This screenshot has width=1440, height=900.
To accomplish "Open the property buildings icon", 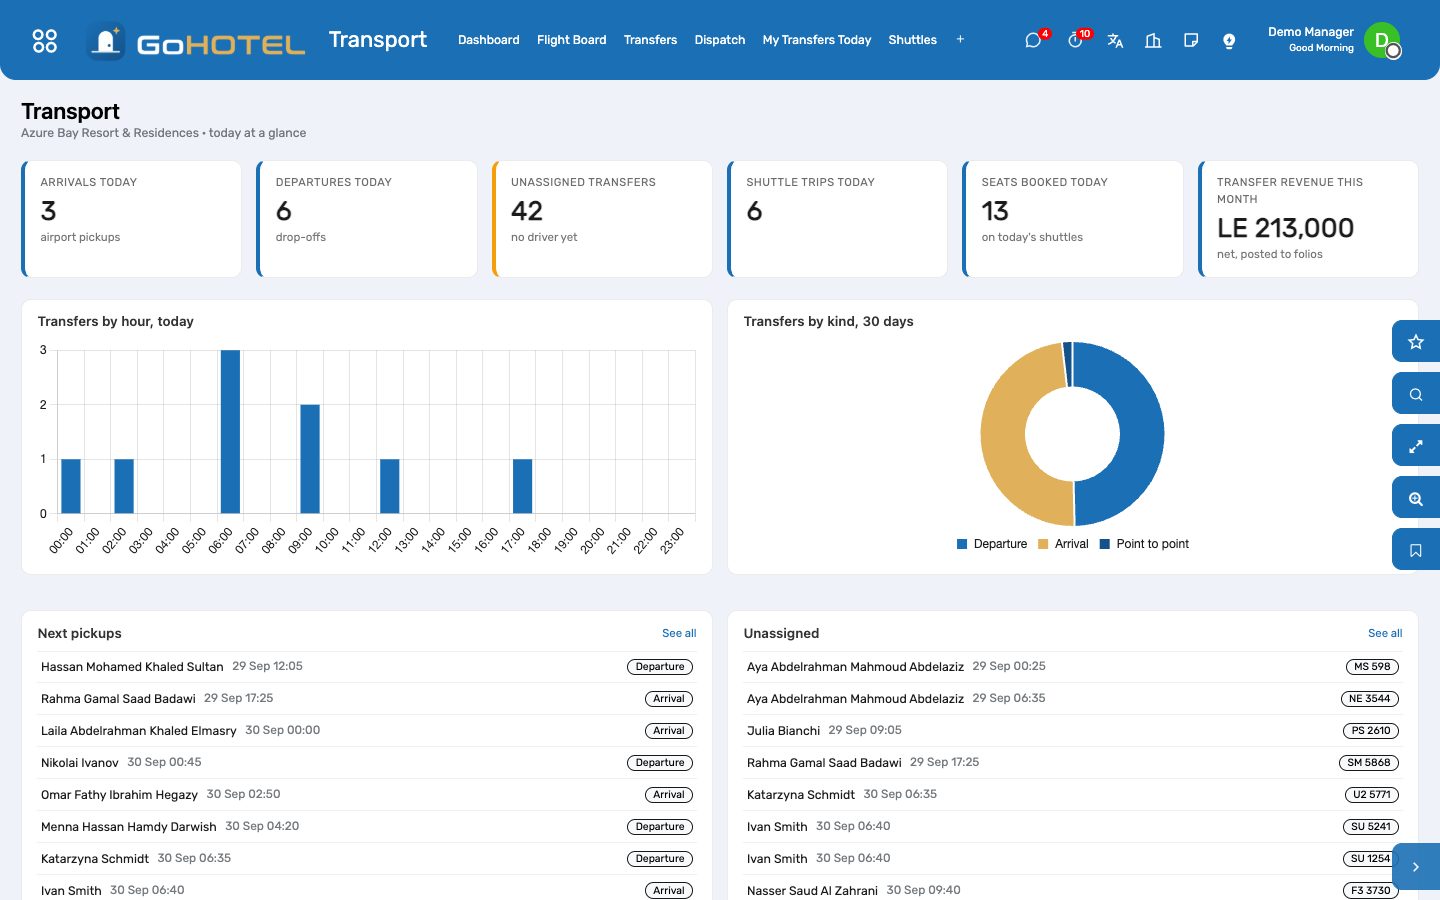I will point(1153,40).
